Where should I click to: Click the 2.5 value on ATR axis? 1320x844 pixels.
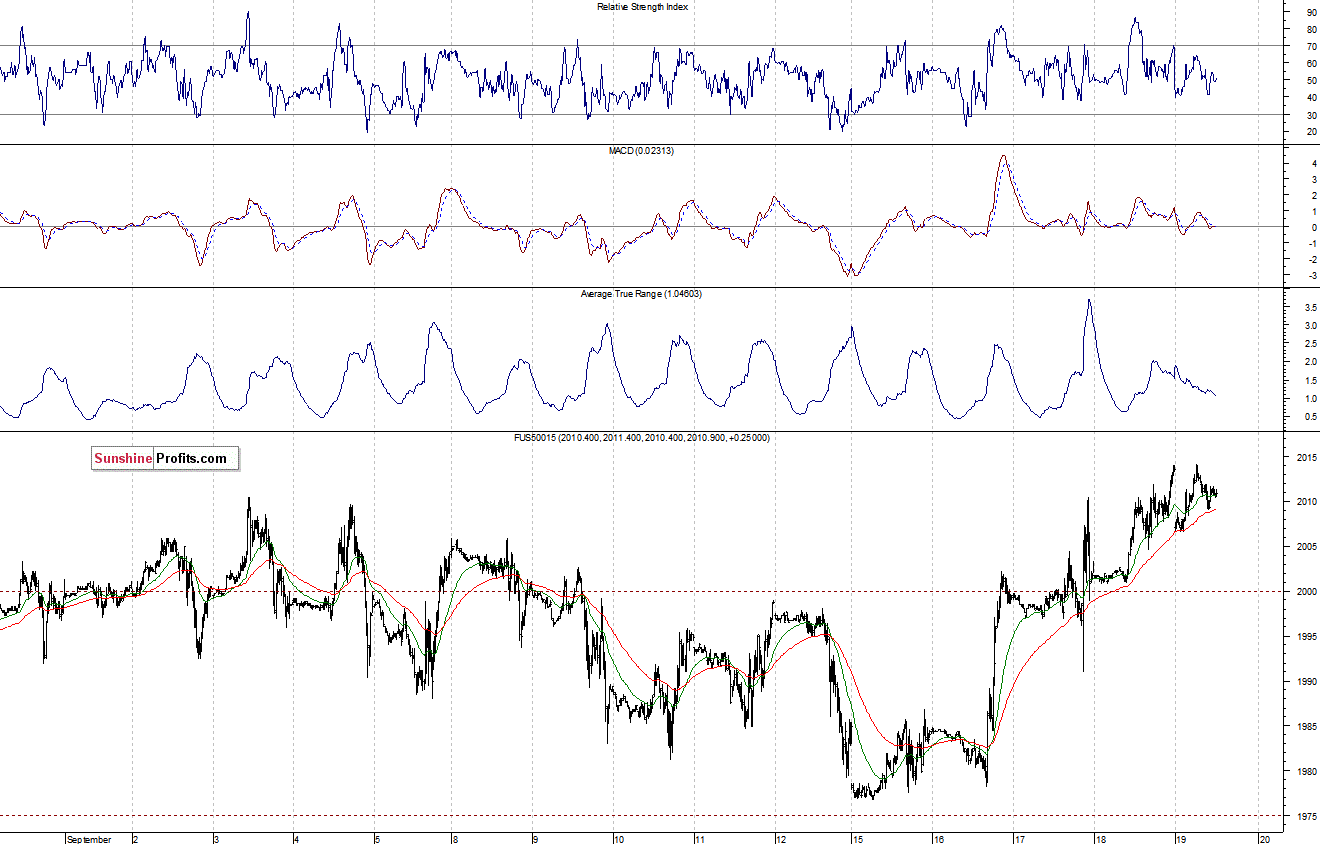coord(1310,344)
